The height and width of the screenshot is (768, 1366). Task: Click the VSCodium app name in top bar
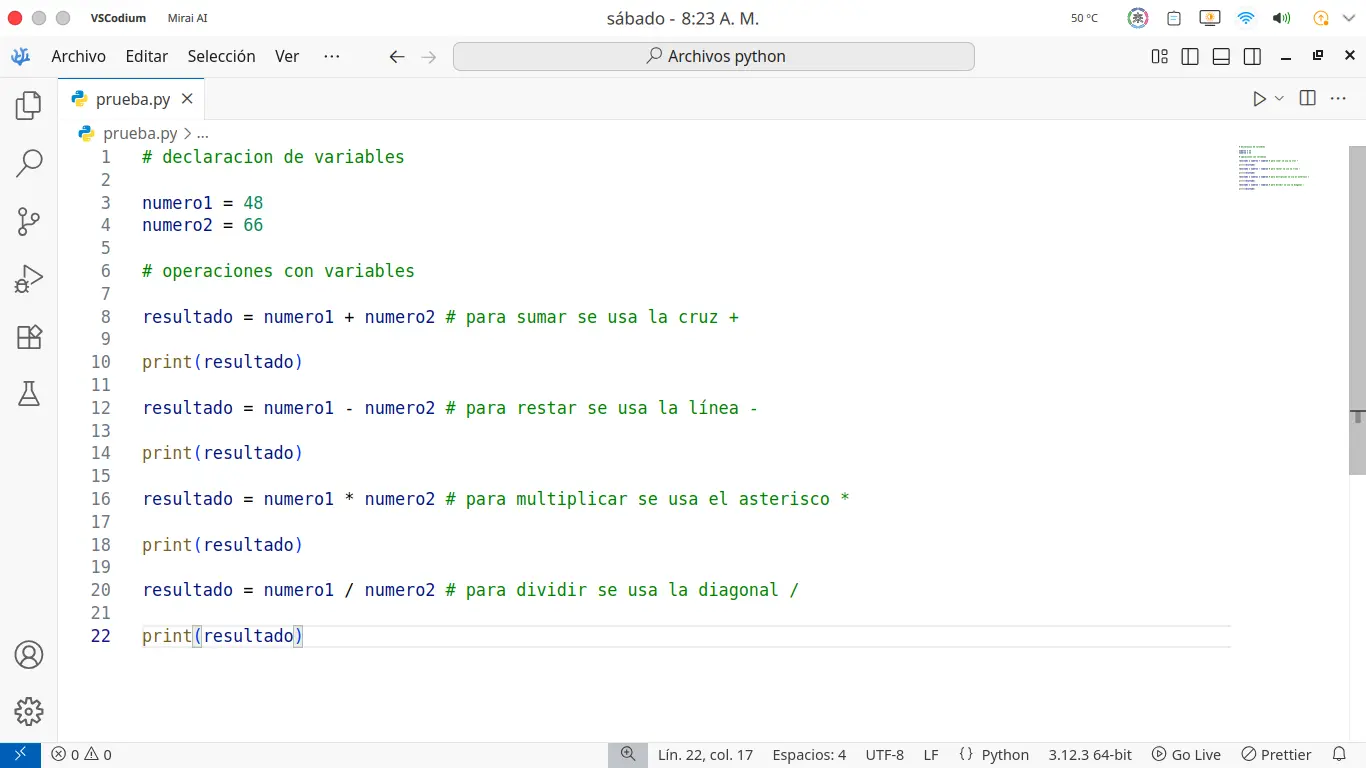(118, 18)
